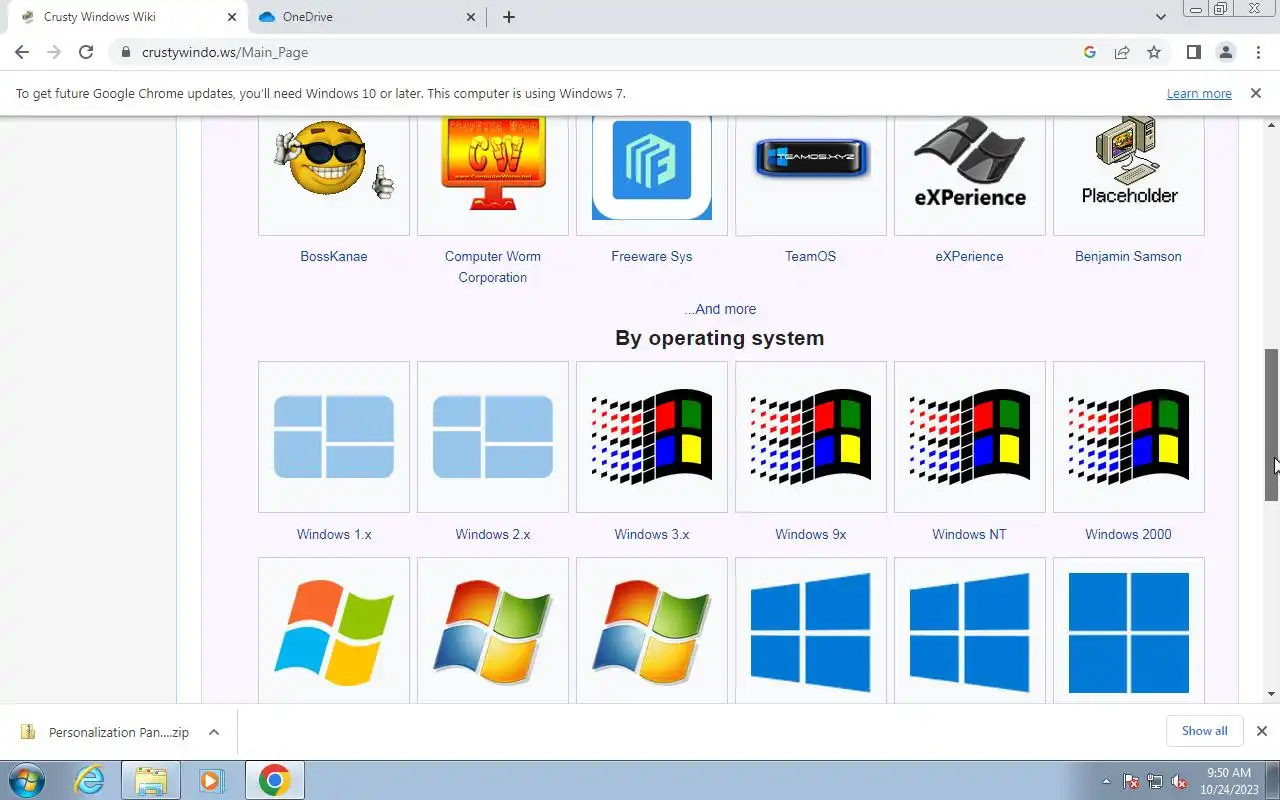Open the TeamOS text link

[811, 256]
